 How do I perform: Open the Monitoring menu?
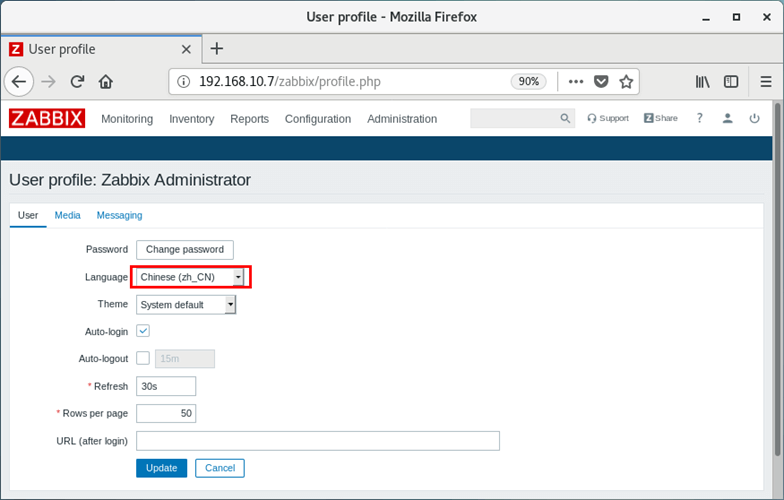pyautogui.click(x=127, y=119)
